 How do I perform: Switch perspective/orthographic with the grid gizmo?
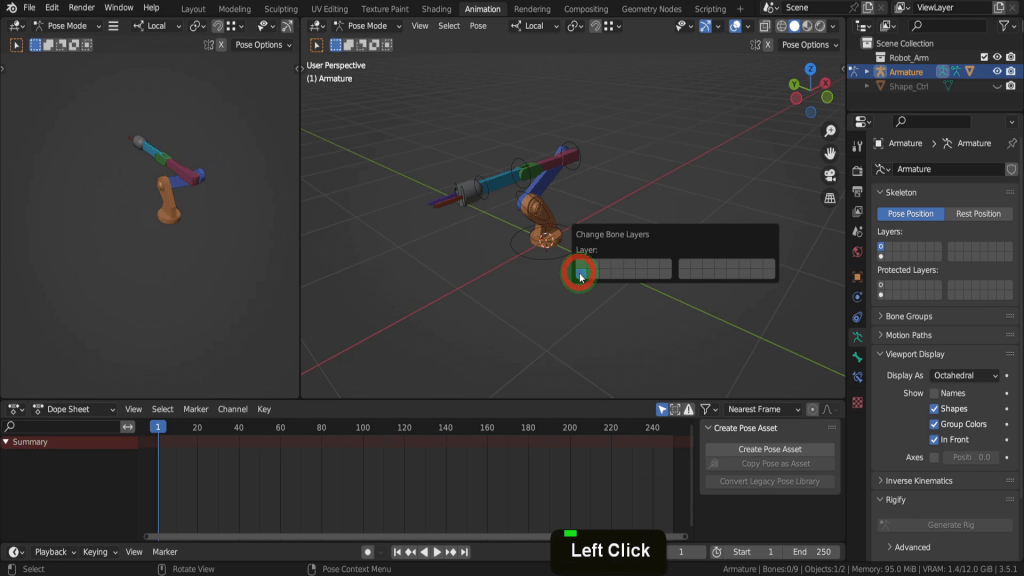pos(830,198)
